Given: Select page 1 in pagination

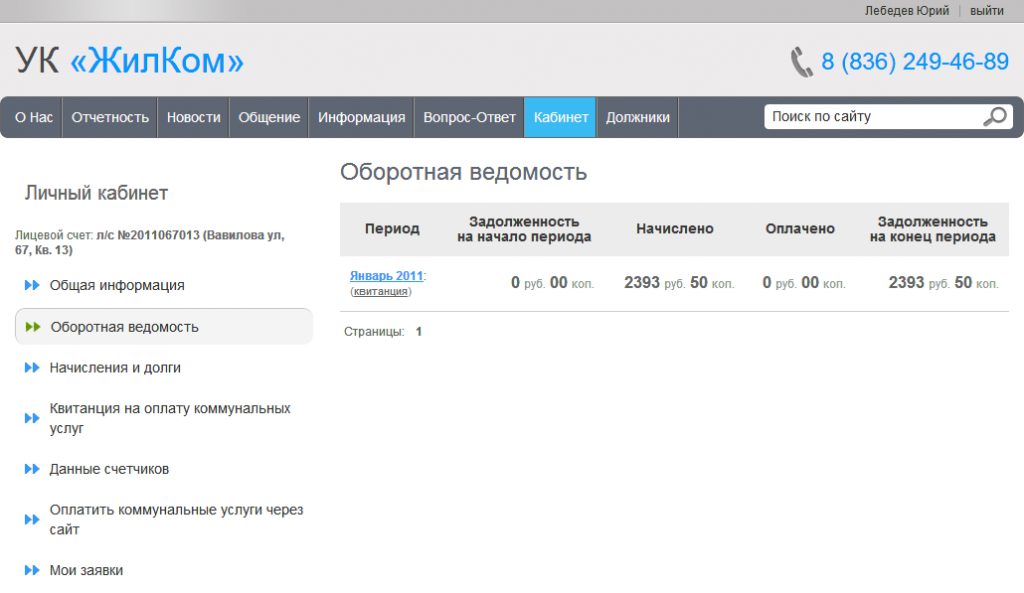Looking at the screenshot, I should point(419,331).
